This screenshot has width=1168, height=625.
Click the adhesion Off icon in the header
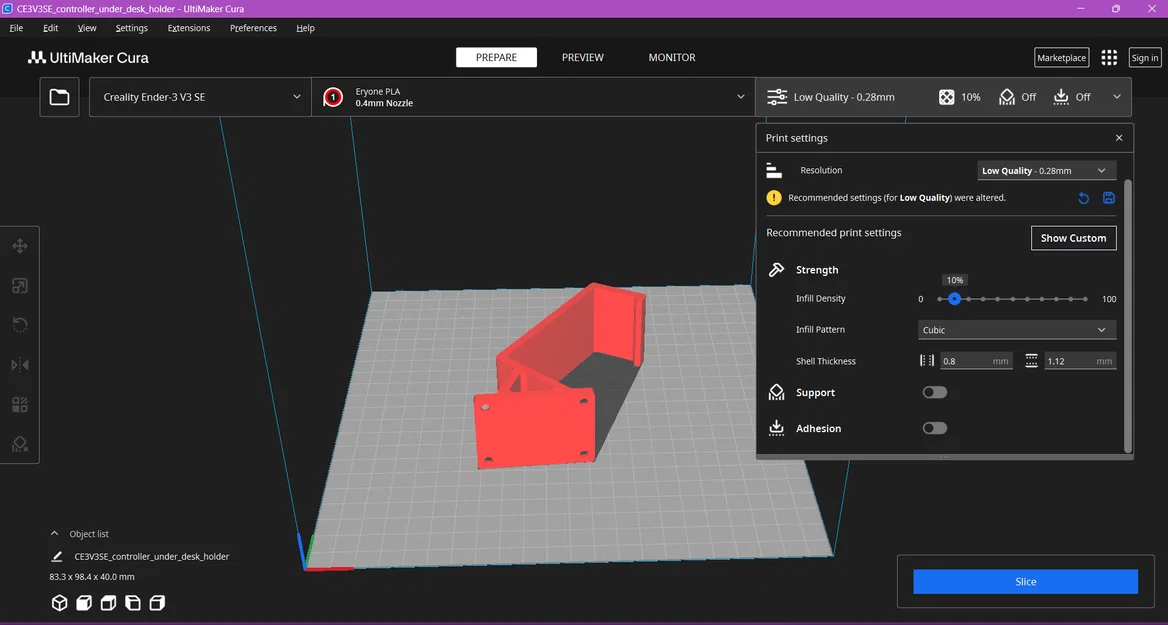(x=1061, y=97)
